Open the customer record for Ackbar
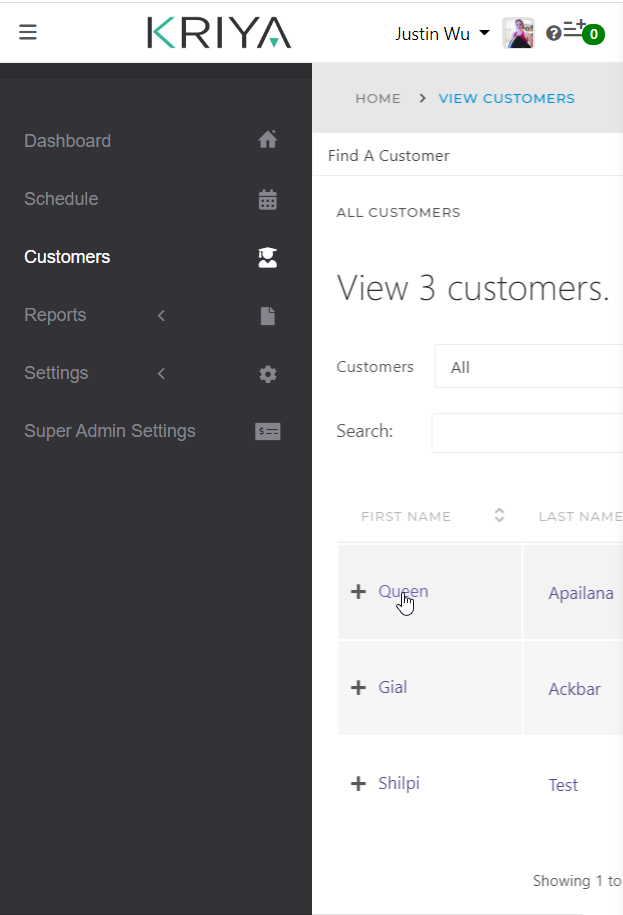Viewport: 623px width, 915px height. click(x=574, y=688)
